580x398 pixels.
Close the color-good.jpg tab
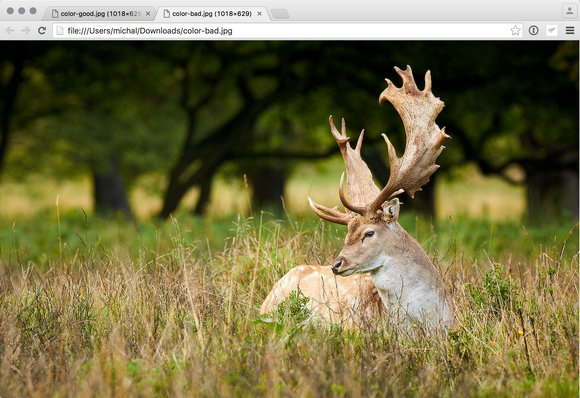click(x=148, y=14)
